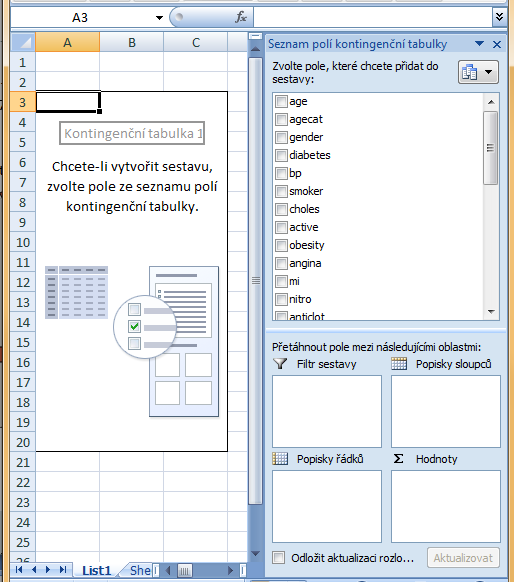The image size is (514, 582).
Task: Click the selected cell A3
Action: coord(68,102)
